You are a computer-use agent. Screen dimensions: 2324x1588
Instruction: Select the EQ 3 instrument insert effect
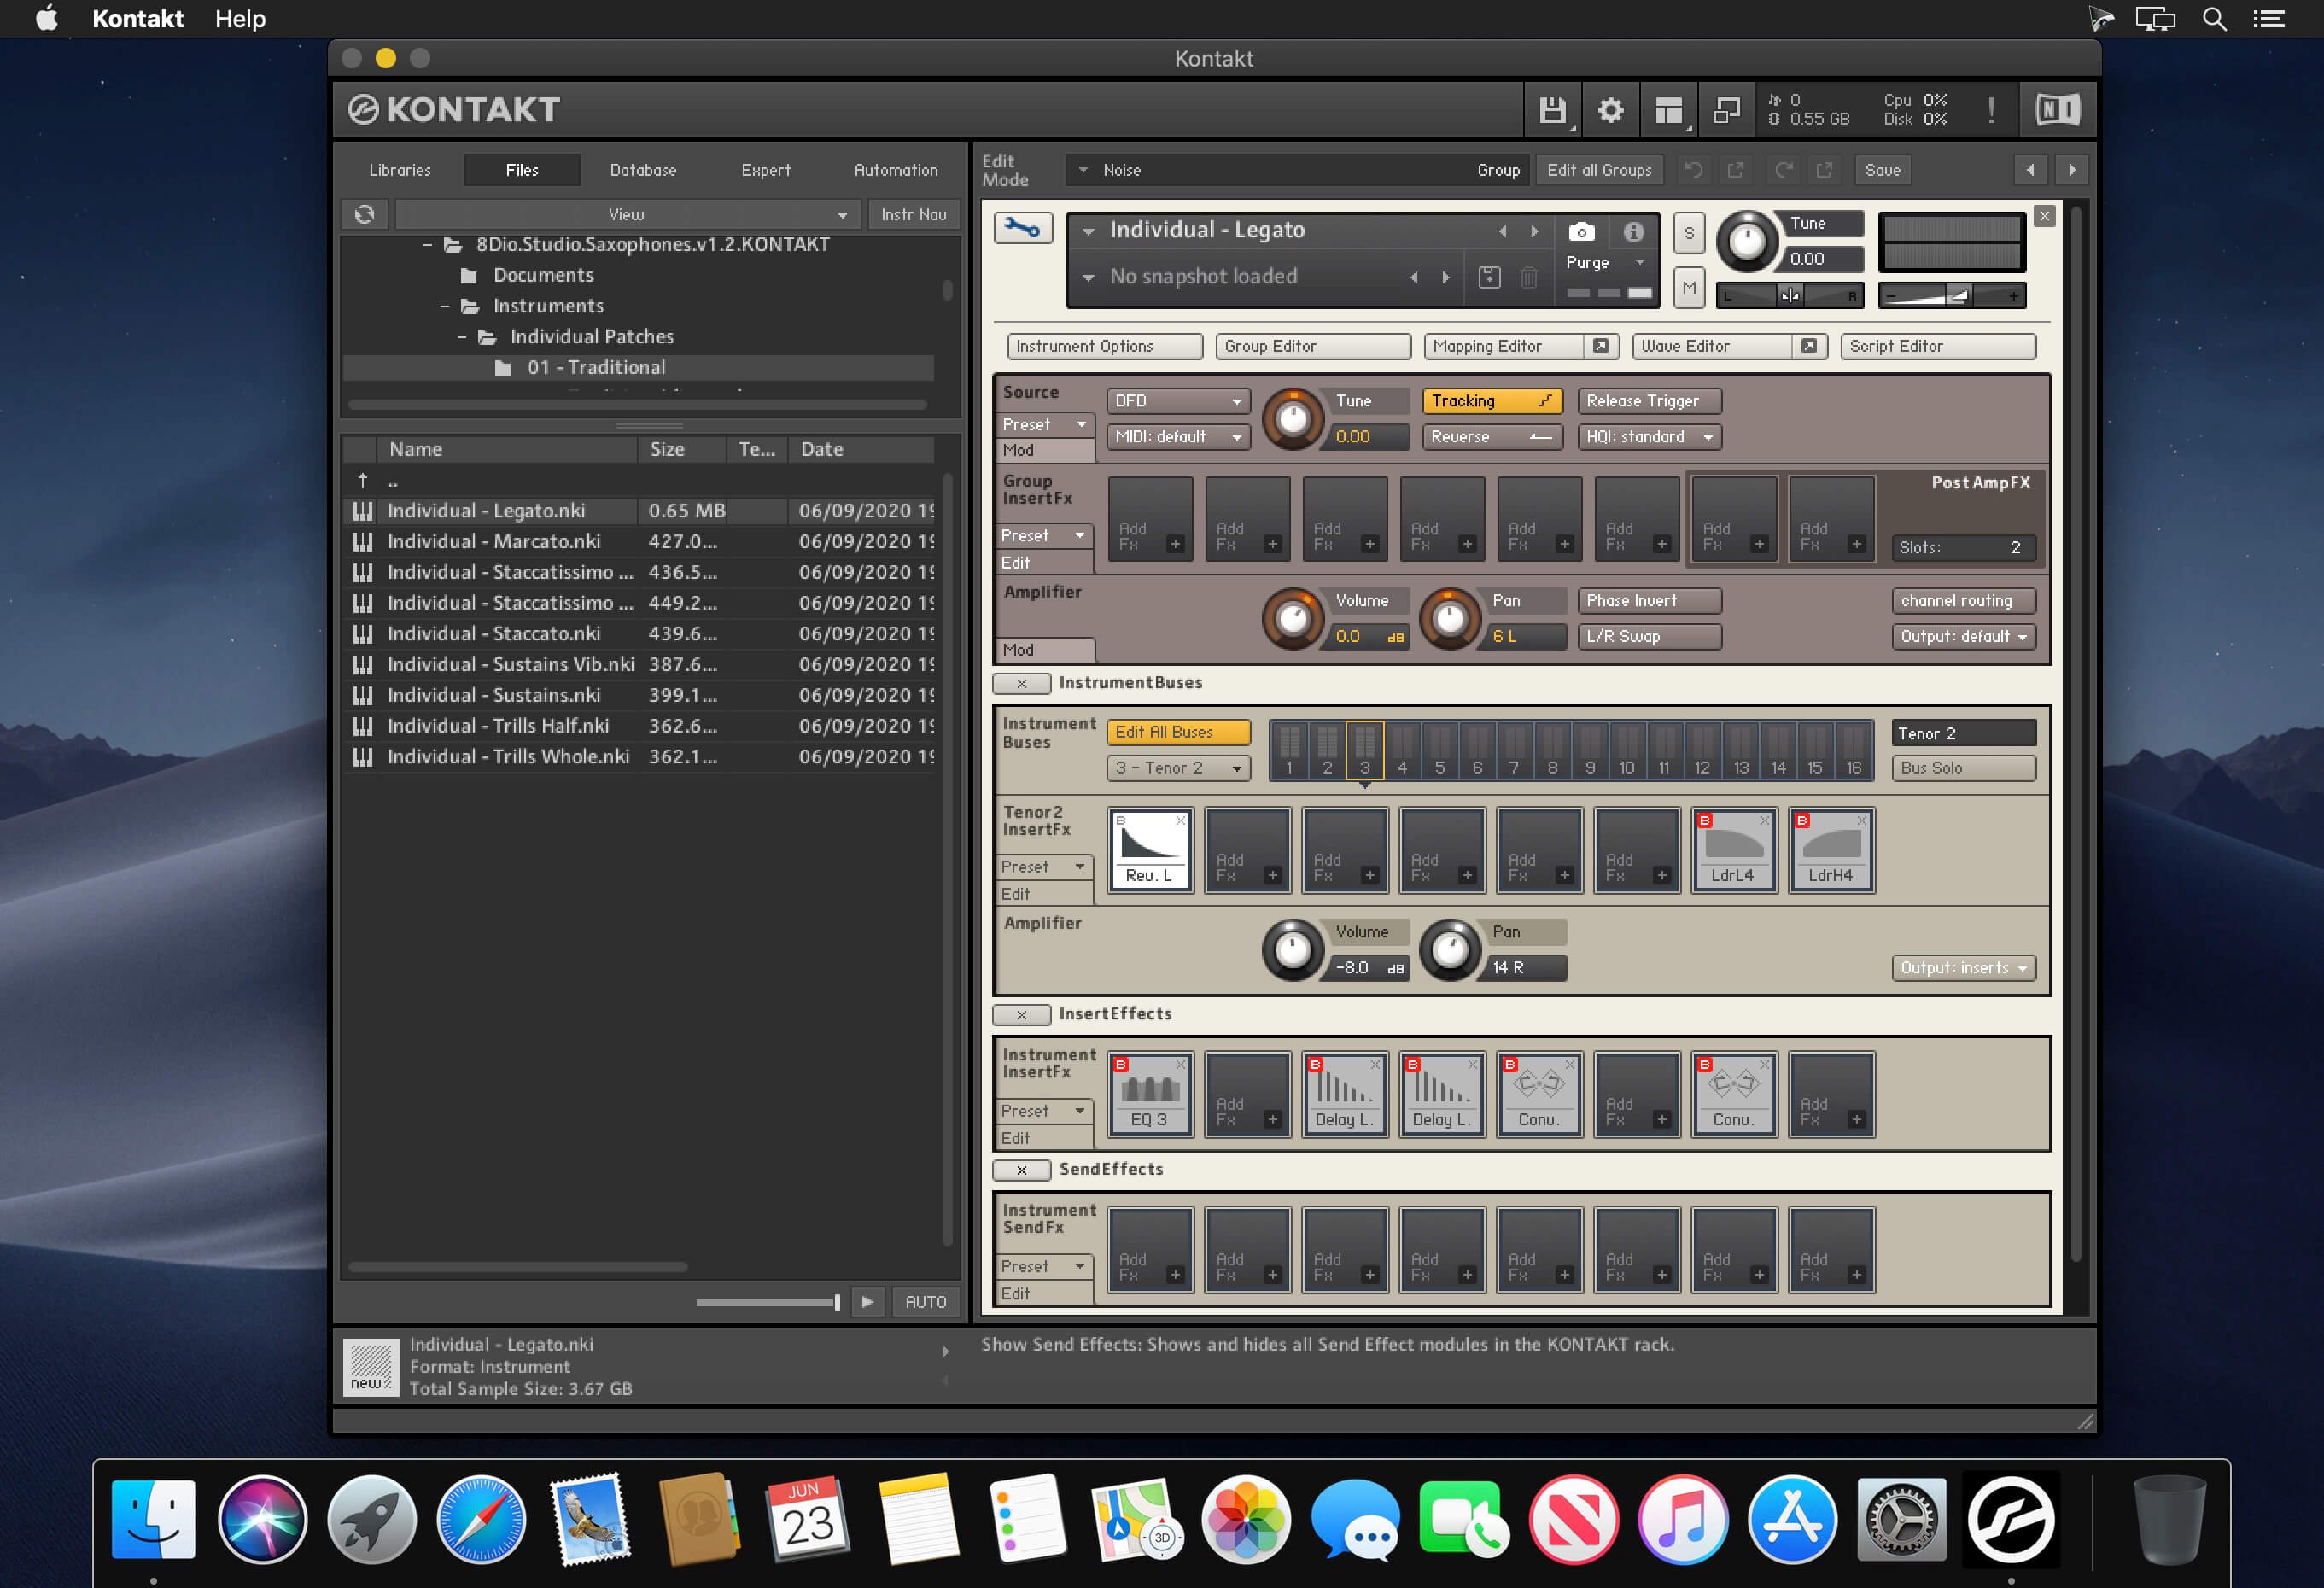(1150, 1094)
